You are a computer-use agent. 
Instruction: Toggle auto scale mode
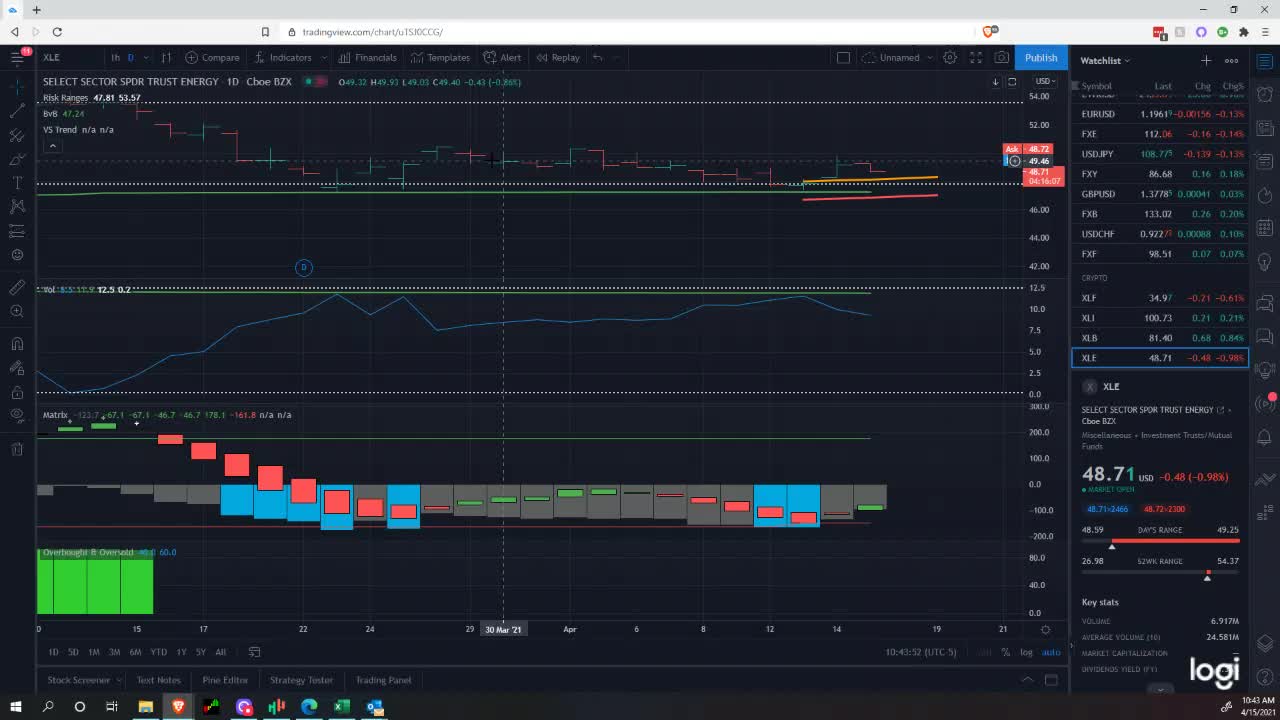point(1051,652)
